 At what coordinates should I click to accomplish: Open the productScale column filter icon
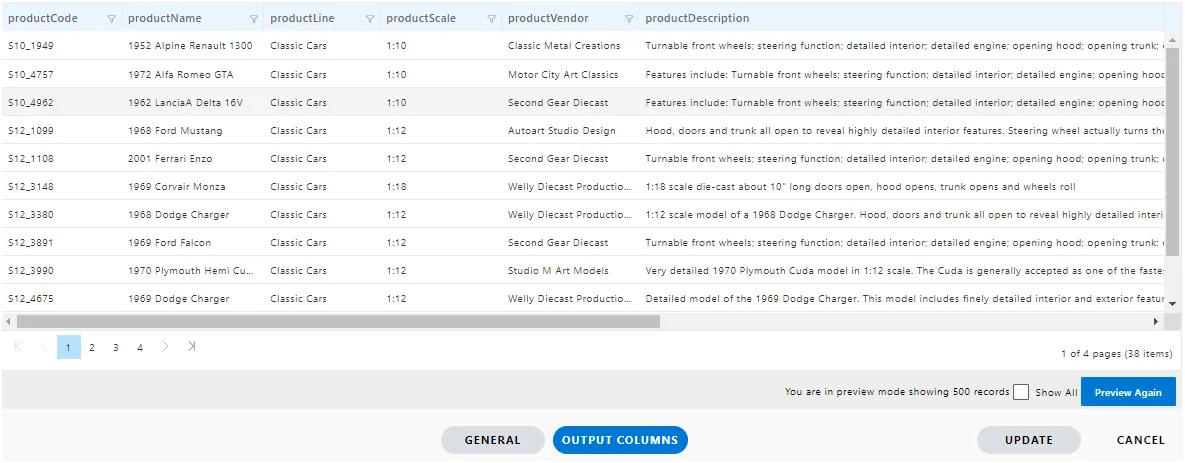[491, 19]
